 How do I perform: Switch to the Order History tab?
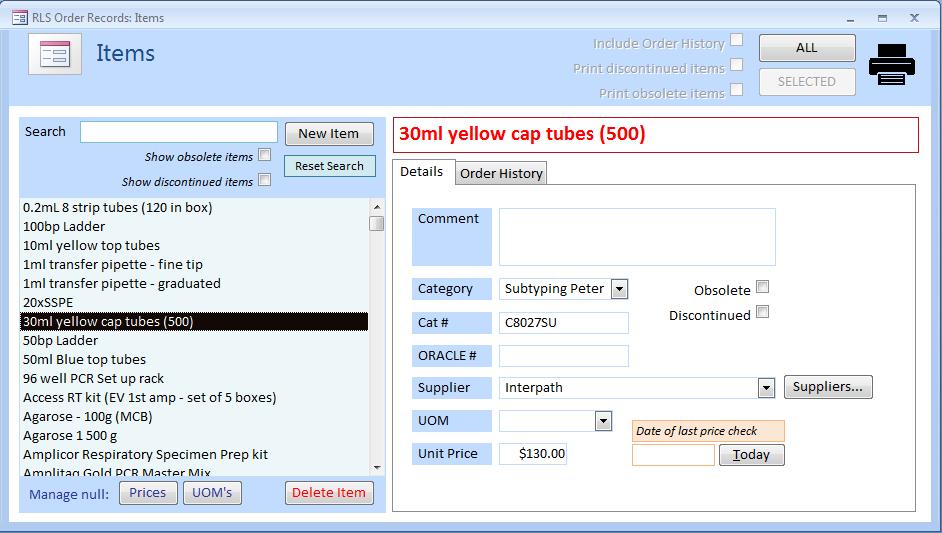point(501,173)
